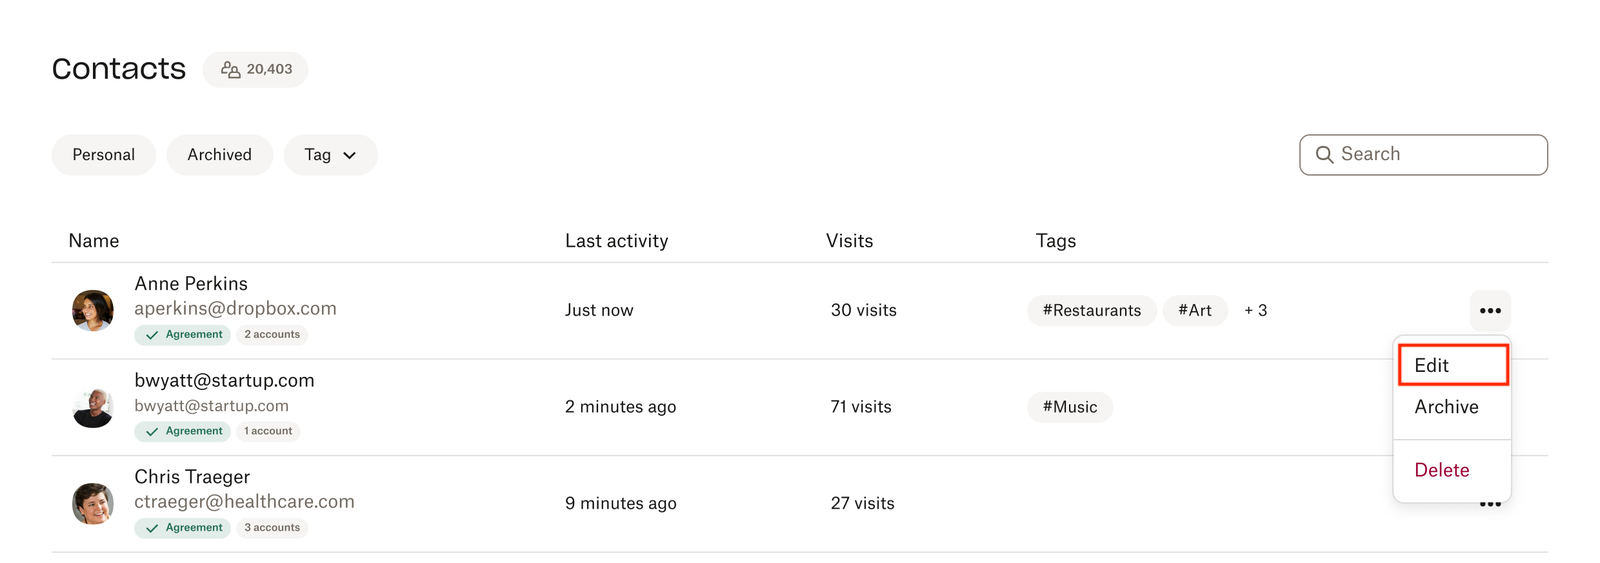
Task: Choose Edit from the context menu
Action: [x=1452, y=366]
